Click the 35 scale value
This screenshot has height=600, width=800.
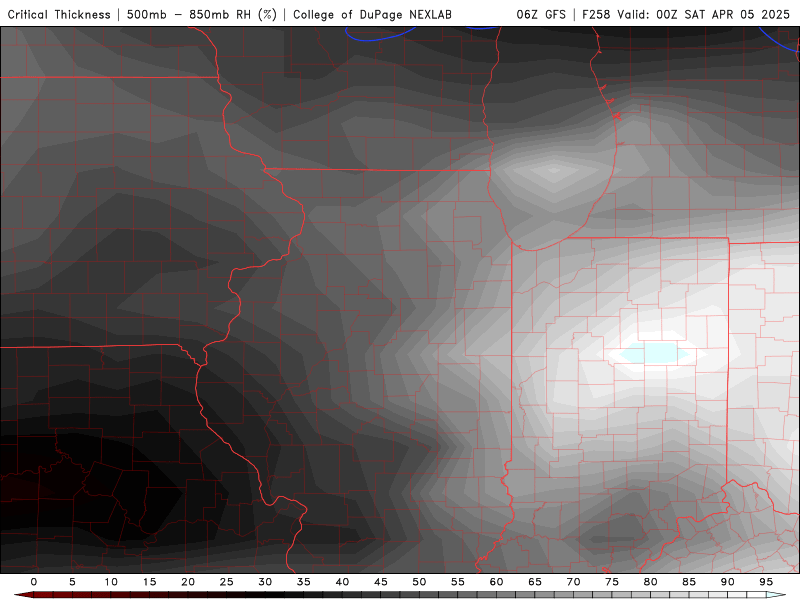(x=304, y=582)
